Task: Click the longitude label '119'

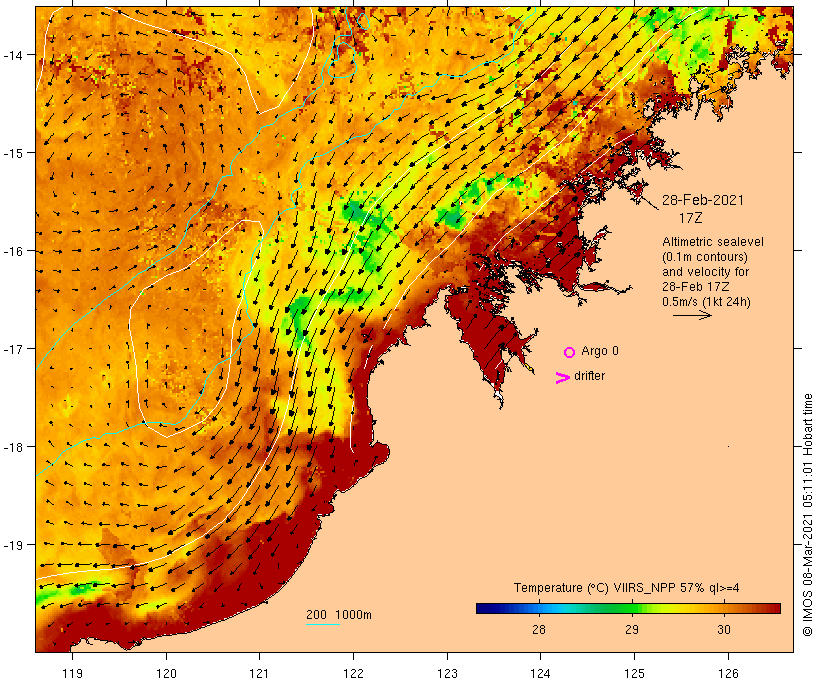Action: pos(72,673)
